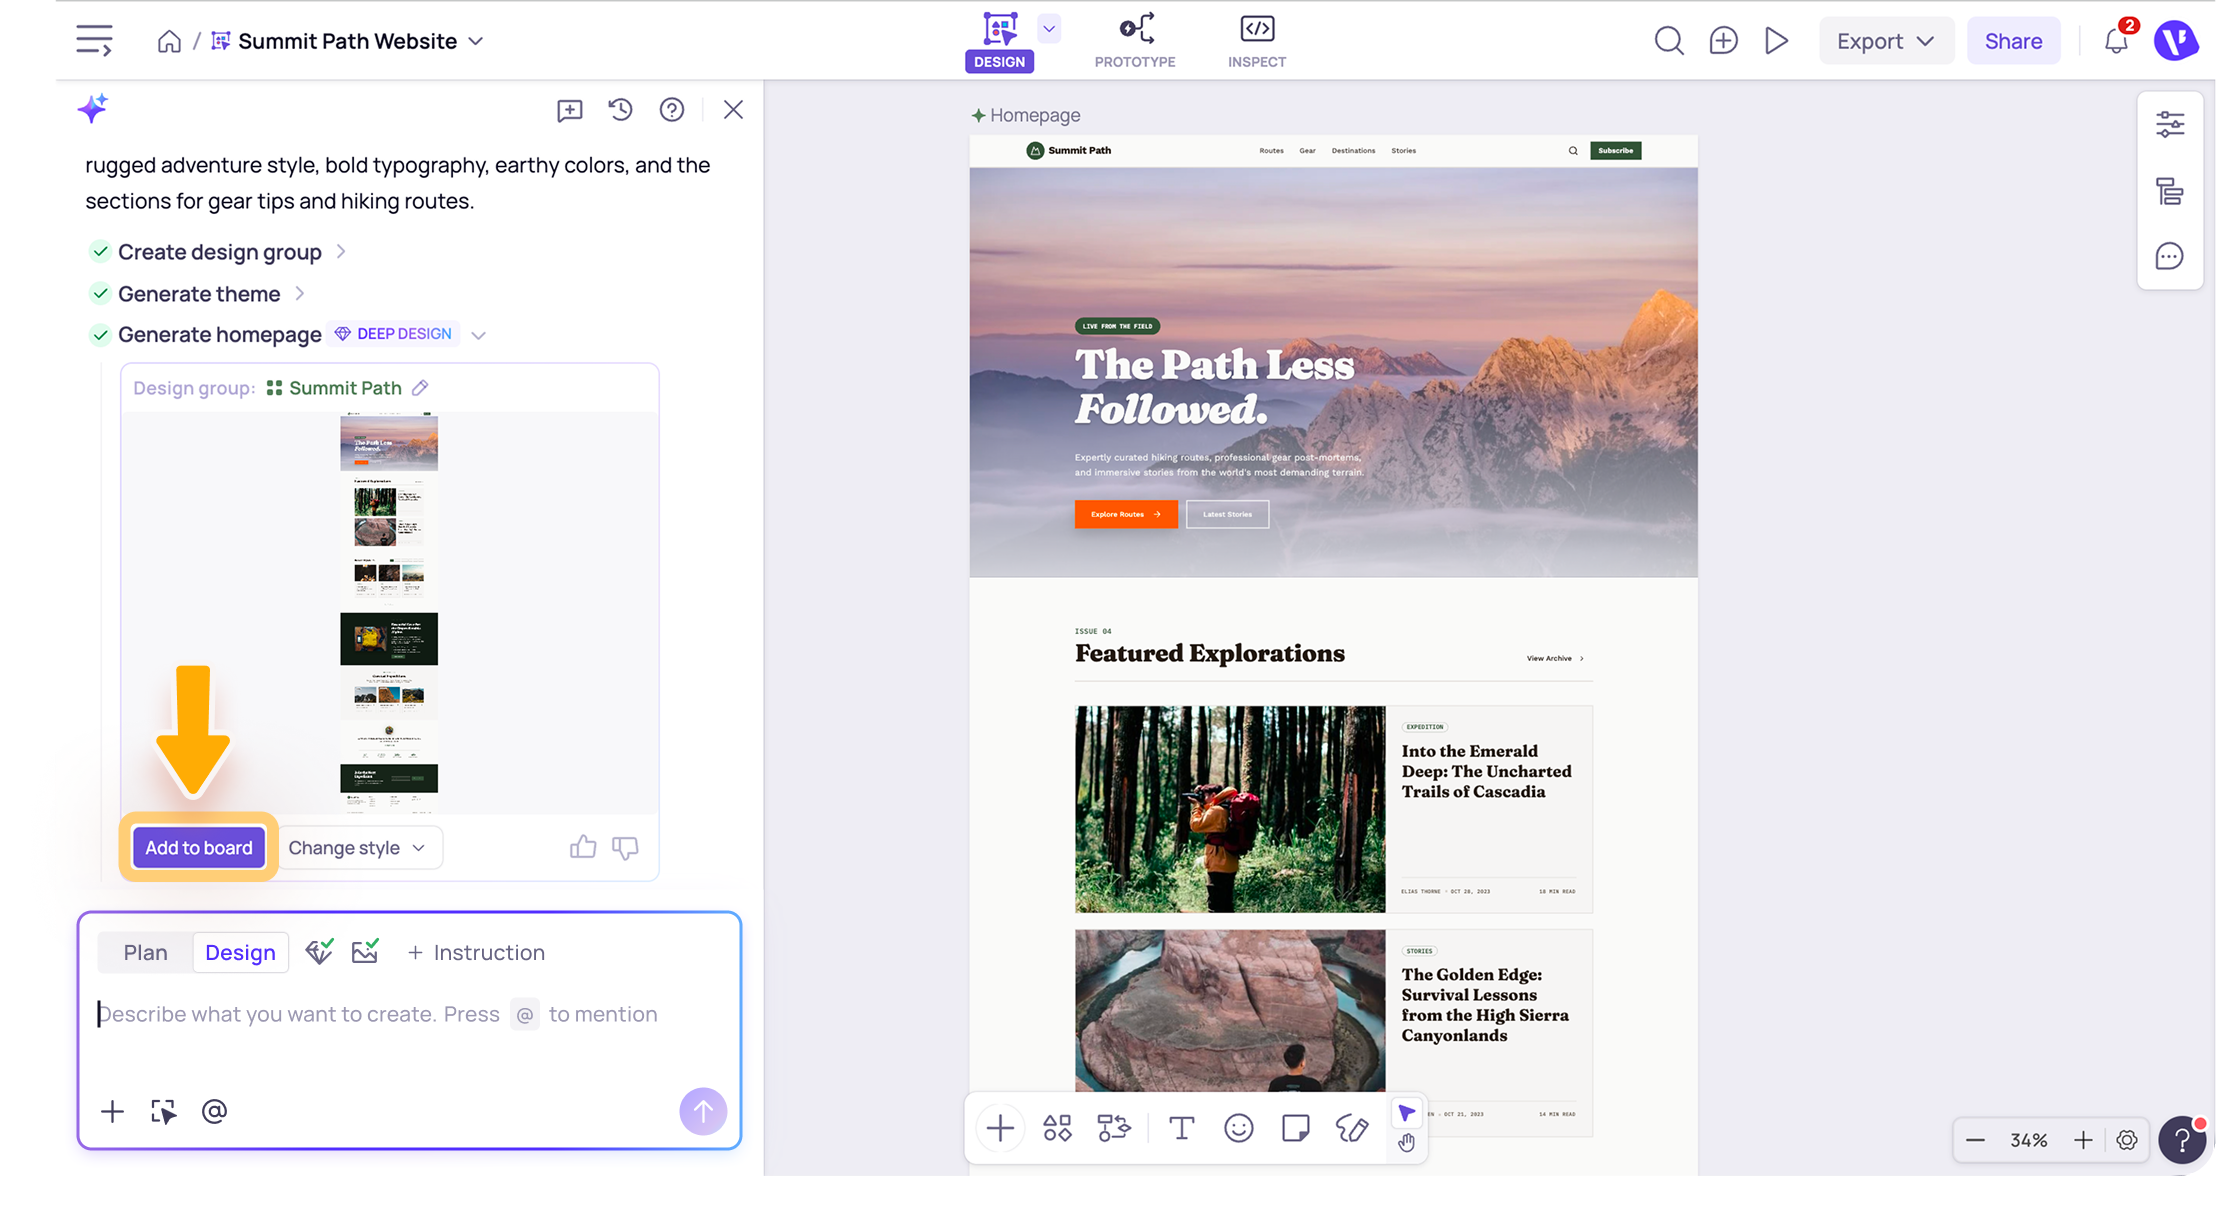The image size is (2216, 1214).
Task: Focus the prompt description input field
Action: [x=409, y=1014]
